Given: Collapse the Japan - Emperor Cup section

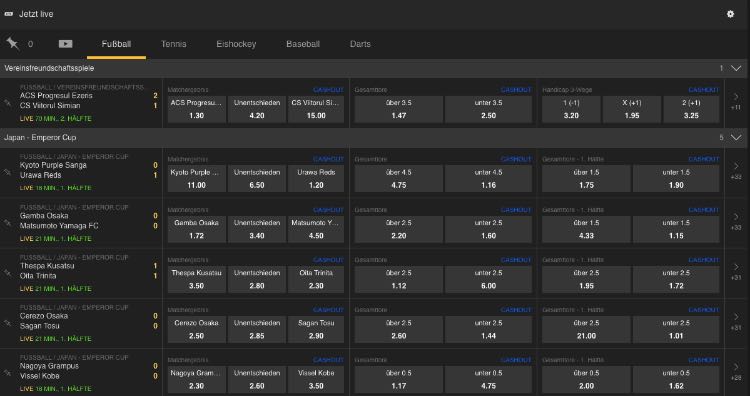Looking at the screenshot, I should point(736,138).
